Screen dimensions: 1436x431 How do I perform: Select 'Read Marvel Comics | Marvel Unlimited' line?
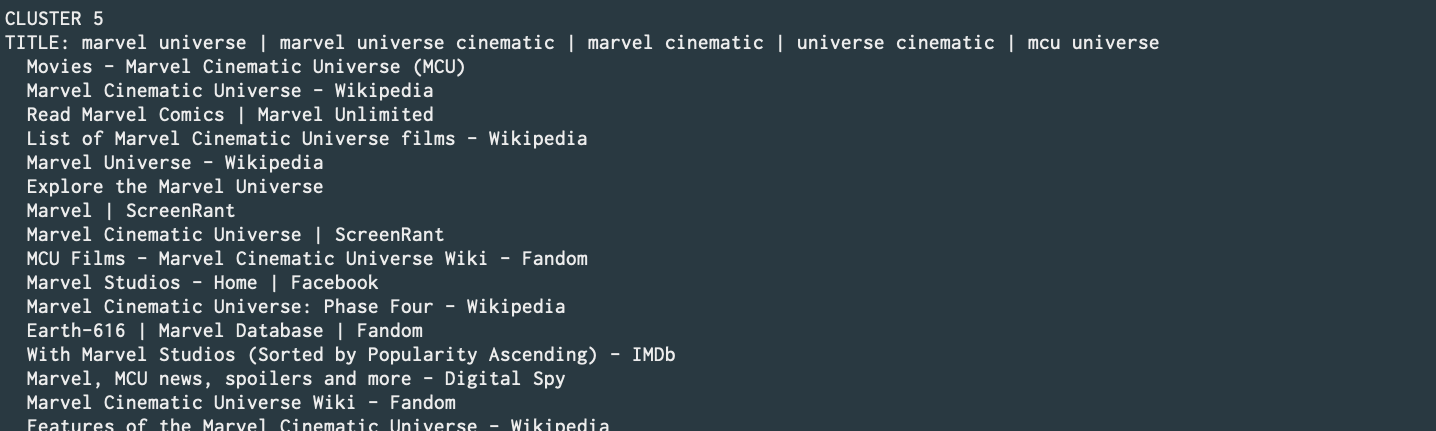click(x=230, y=115)
